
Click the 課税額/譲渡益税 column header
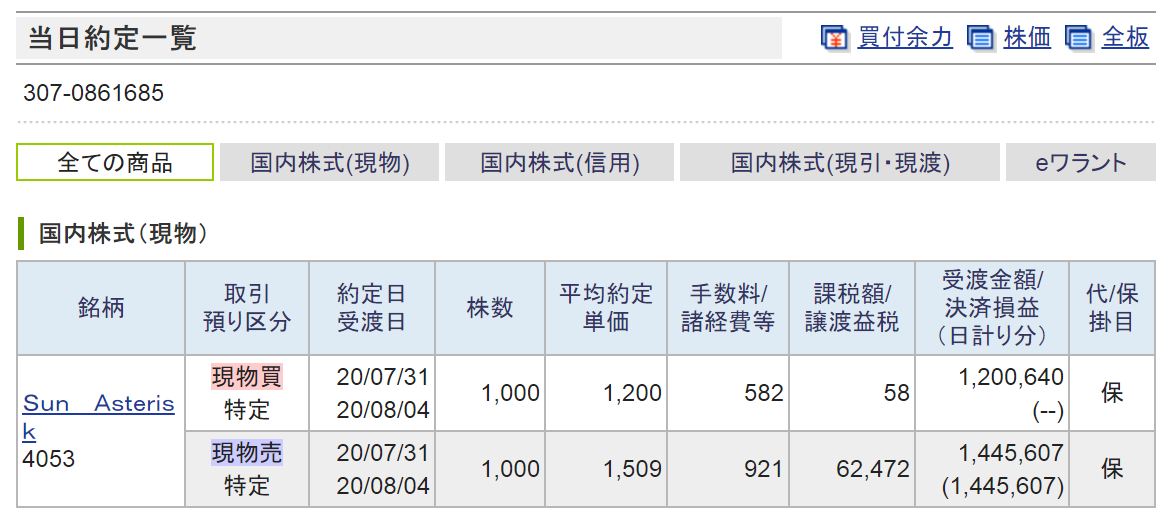852,308
